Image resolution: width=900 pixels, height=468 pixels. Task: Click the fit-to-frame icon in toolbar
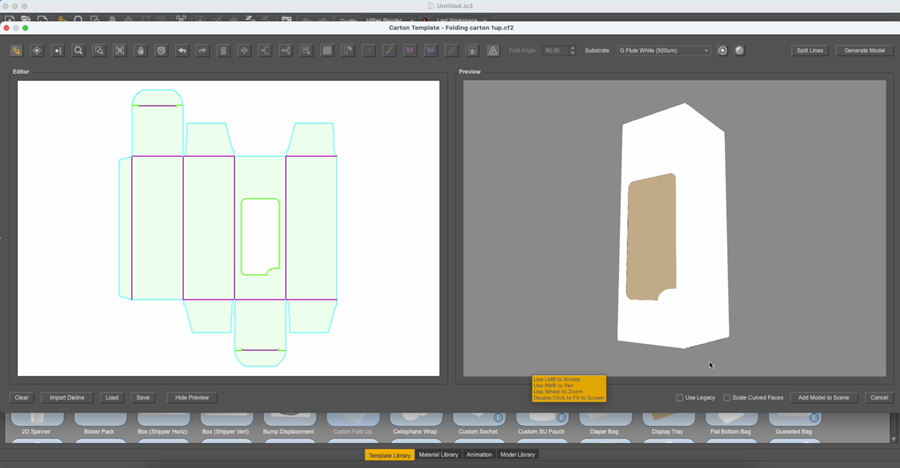click(x=120, y=51)
